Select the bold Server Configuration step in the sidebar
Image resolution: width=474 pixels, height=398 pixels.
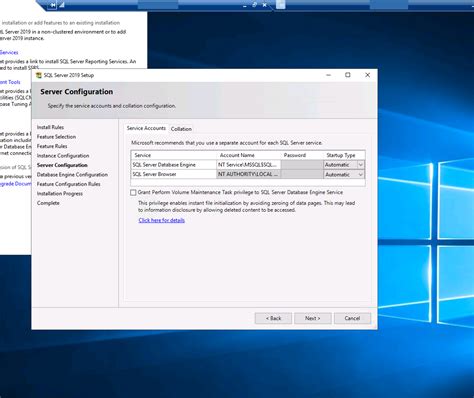(x=62, y=165)
